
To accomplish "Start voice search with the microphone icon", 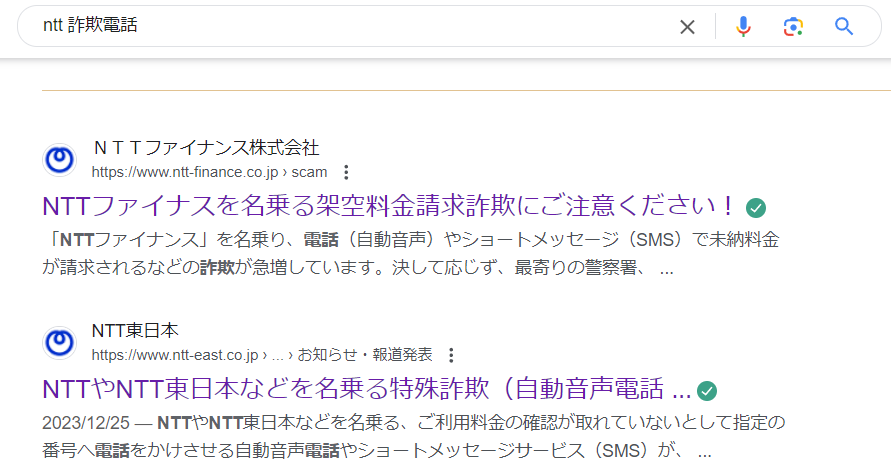I will (743, 27).
